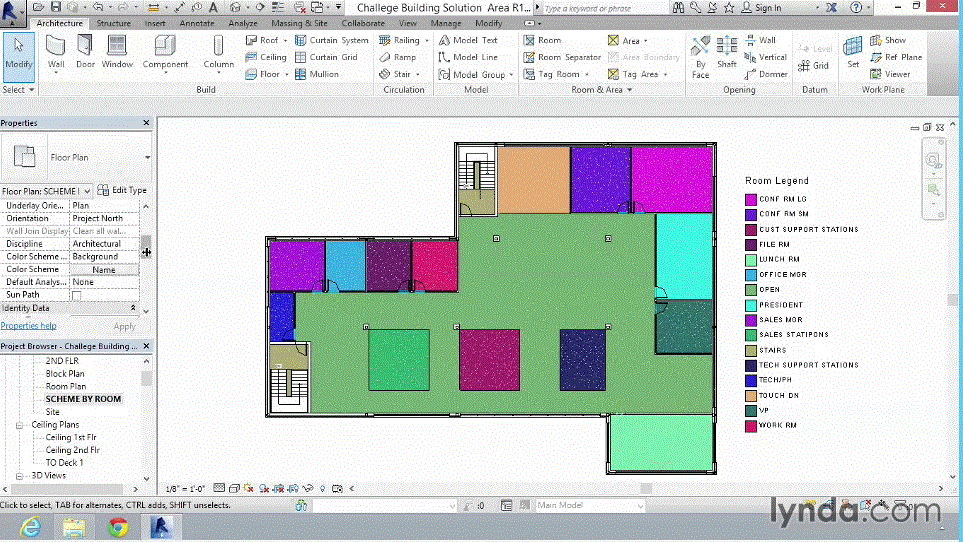
Task: Select SCHEME BY ROOM view in browser
Action: (83, 399)
